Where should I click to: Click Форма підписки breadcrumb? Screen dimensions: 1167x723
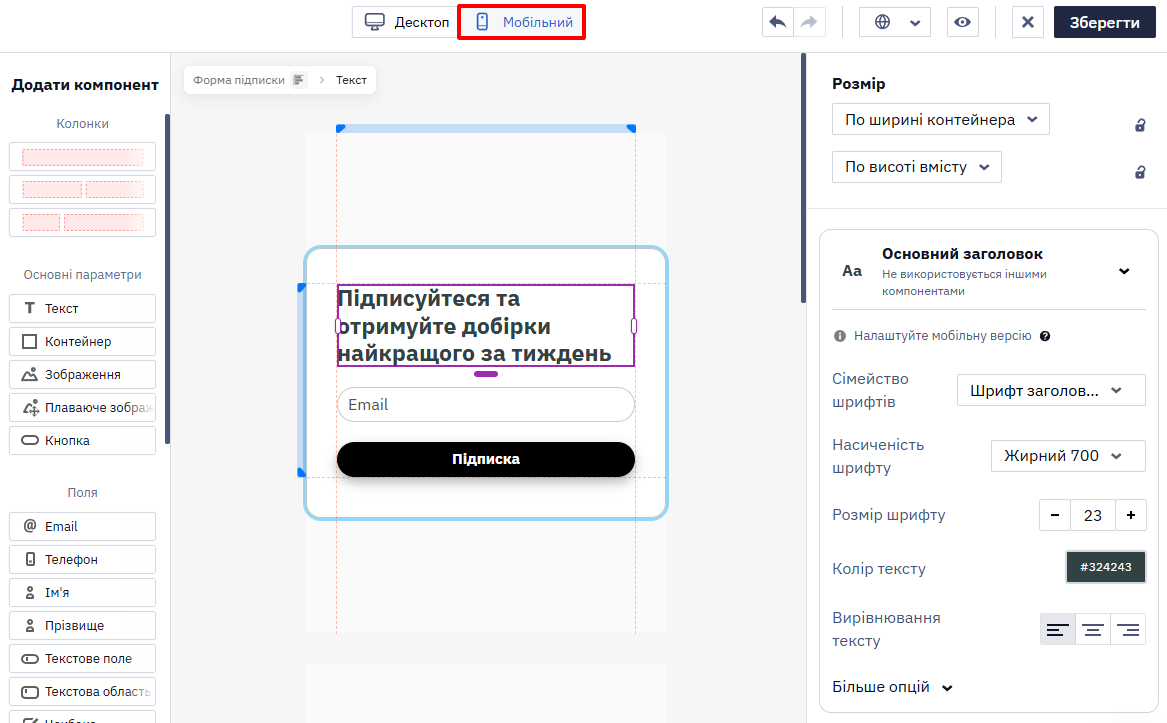[239, 80]
